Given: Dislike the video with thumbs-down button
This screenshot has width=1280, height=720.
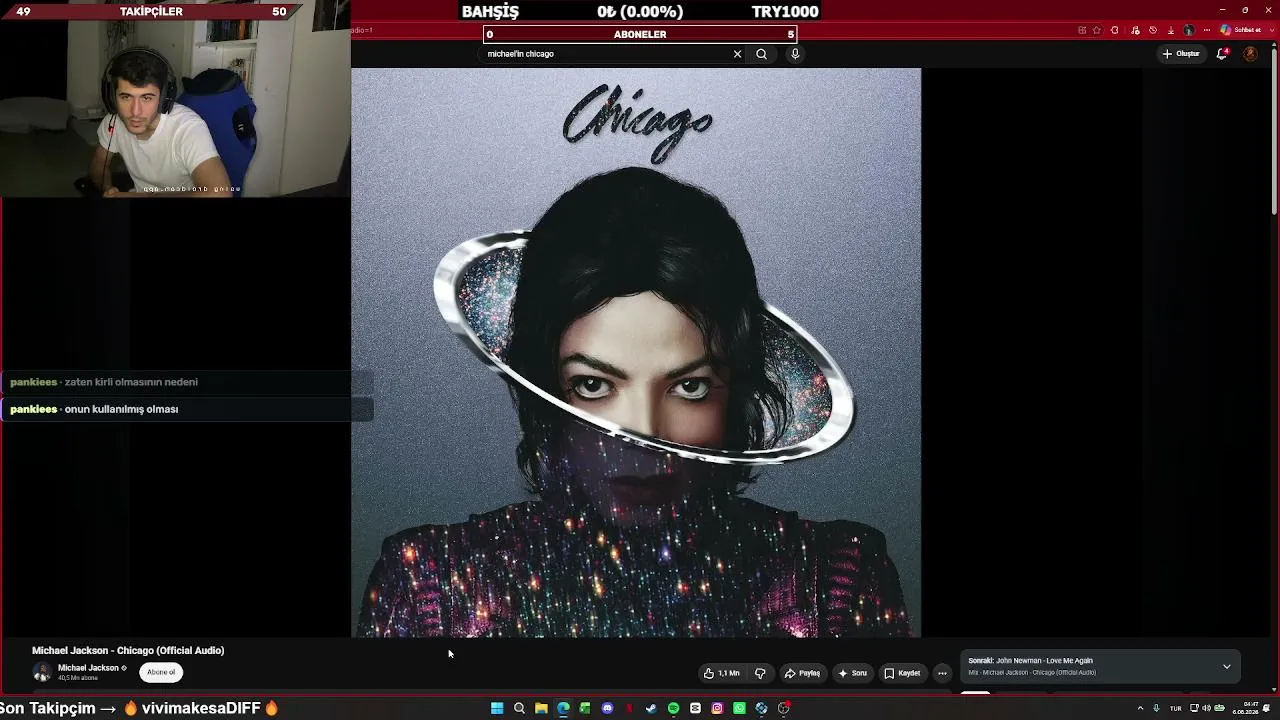Looking at the screenshot, I should (x=760, y=673).
